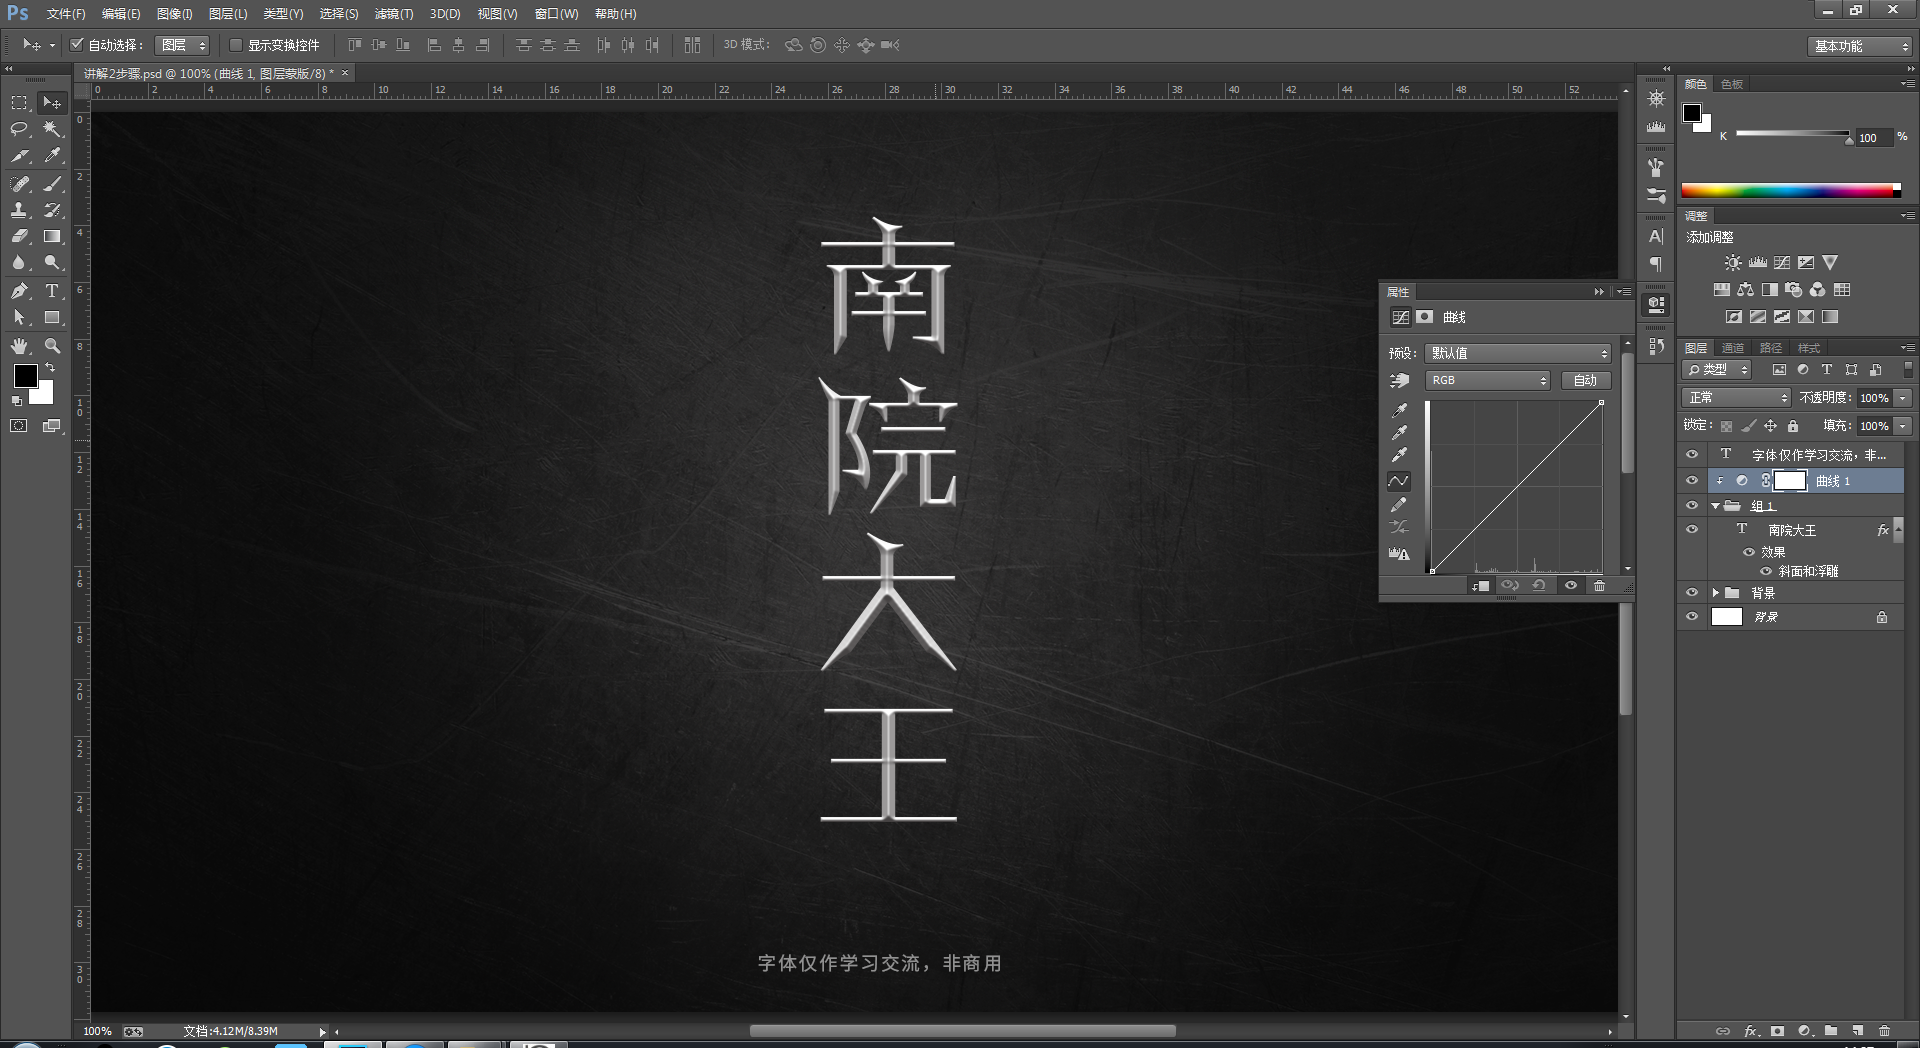This screenshot has width=1920, height=1048.
Task: Click the 曲线 1 layer mask thumbnail
Action: (x=1790, y=481)
